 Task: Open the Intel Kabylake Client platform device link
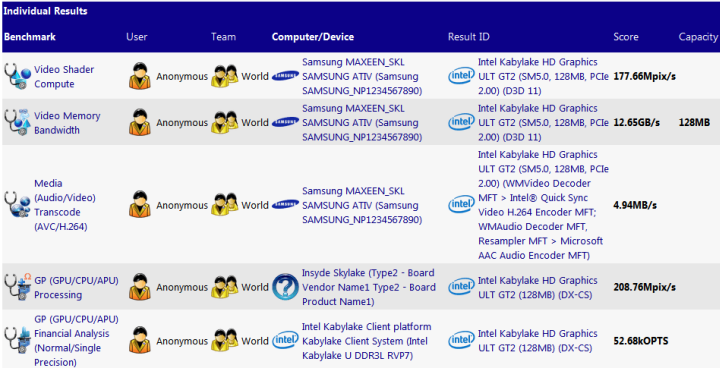tap(366, 341)
